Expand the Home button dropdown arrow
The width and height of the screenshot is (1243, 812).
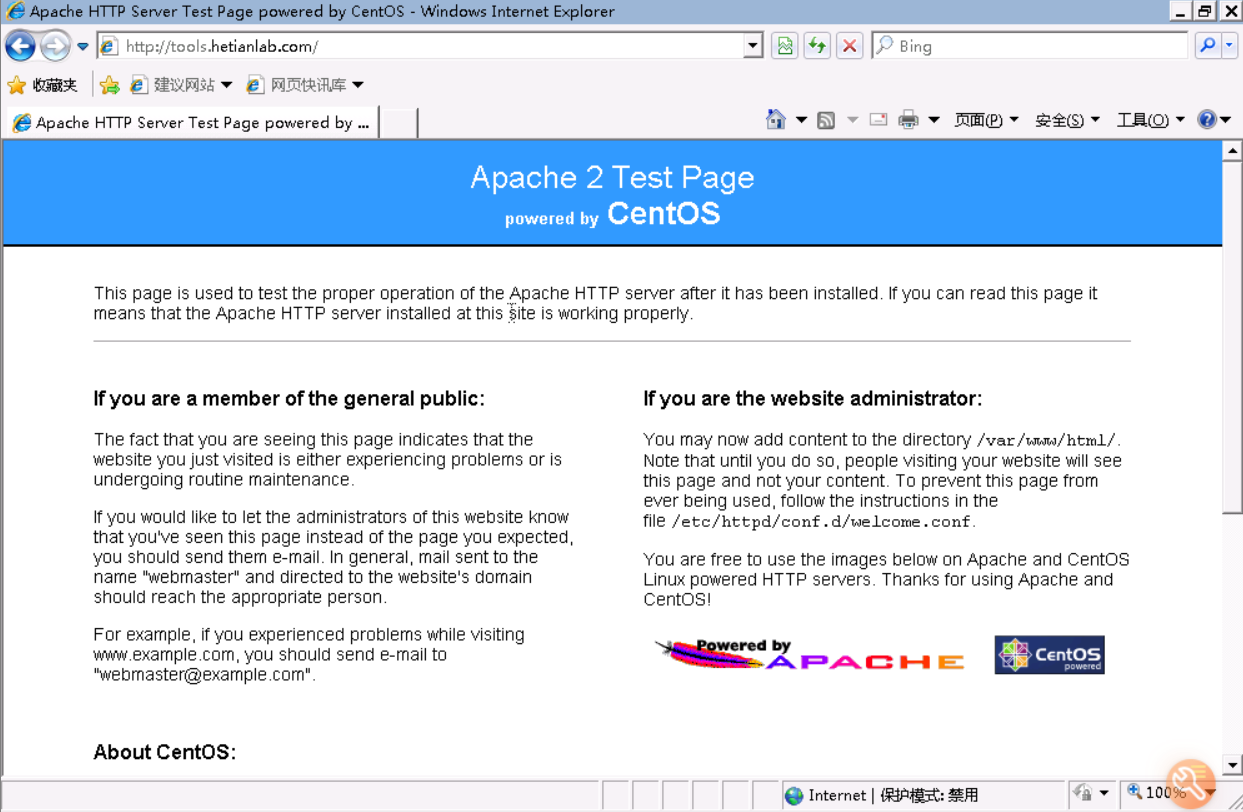tap(801, 120)
